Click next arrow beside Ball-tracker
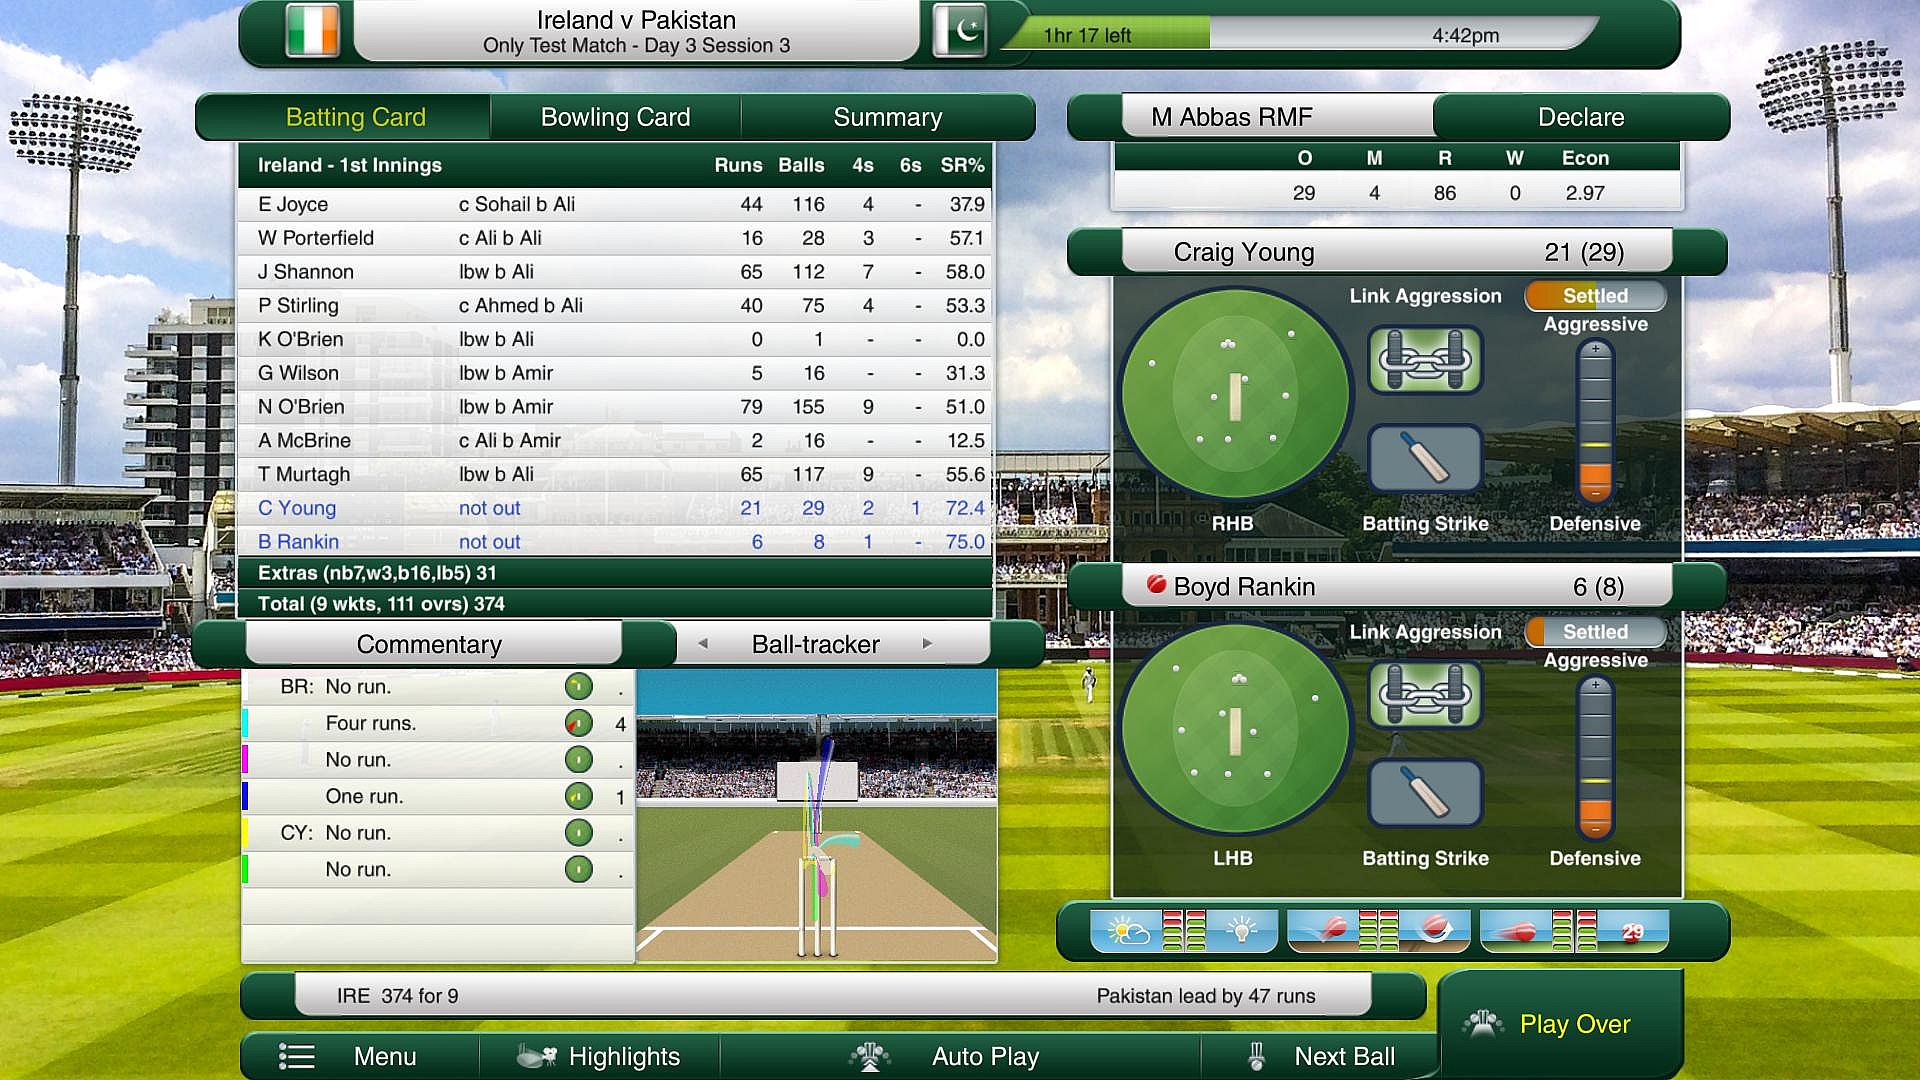This screenshot has width=1920, height=1080. tap(927, 644)
